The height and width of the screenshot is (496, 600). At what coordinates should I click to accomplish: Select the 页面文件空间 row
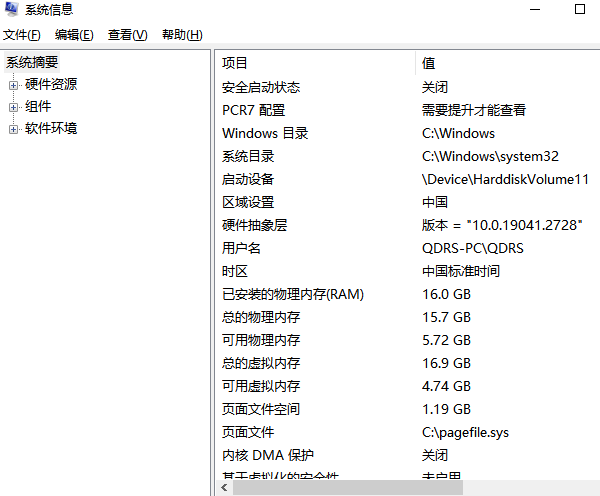coord(408,409)
